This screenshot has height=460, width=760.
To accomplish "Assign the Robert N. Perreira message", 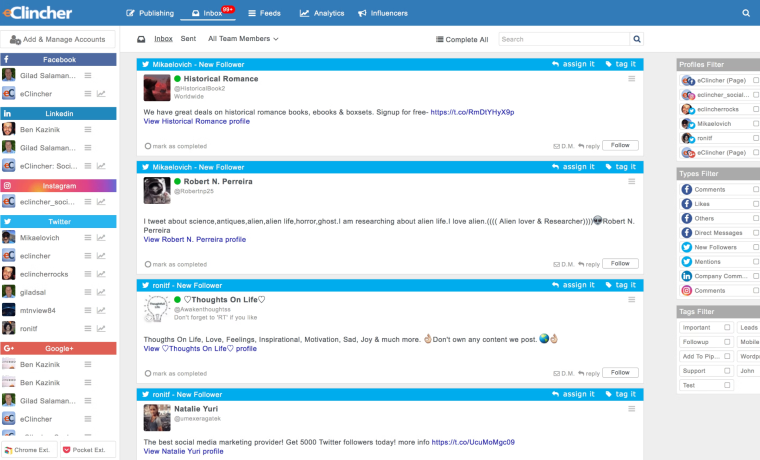I will point(573,167).
